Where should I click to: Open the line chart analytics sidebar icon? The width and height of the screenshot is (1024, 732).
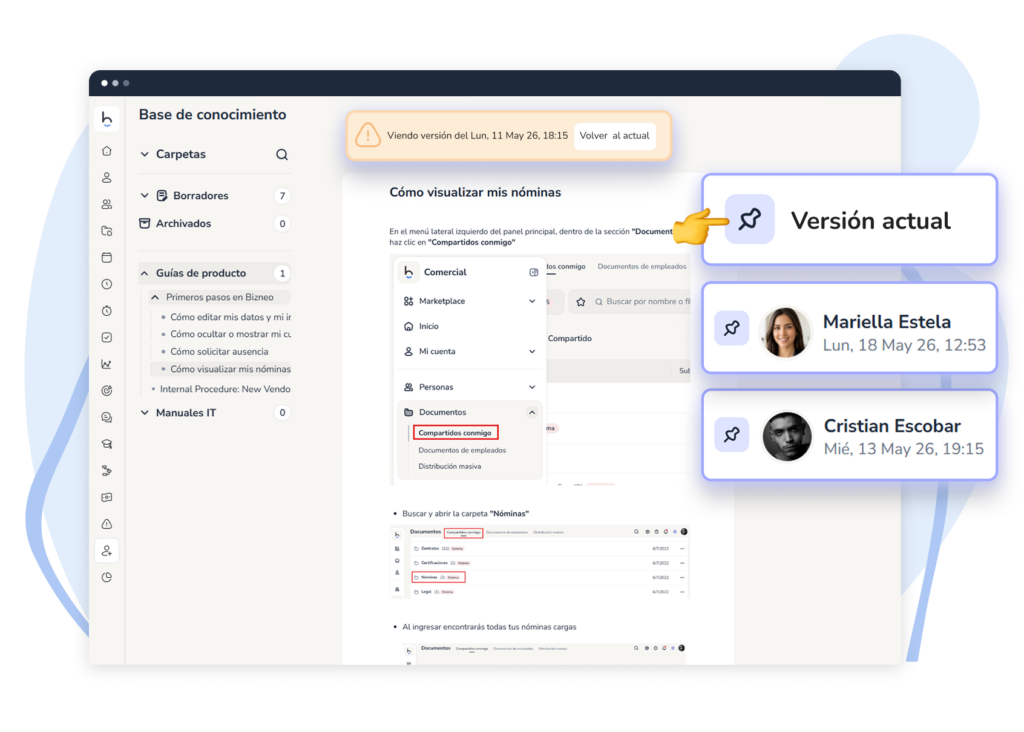pyautogui.click(x=107, y=364)
